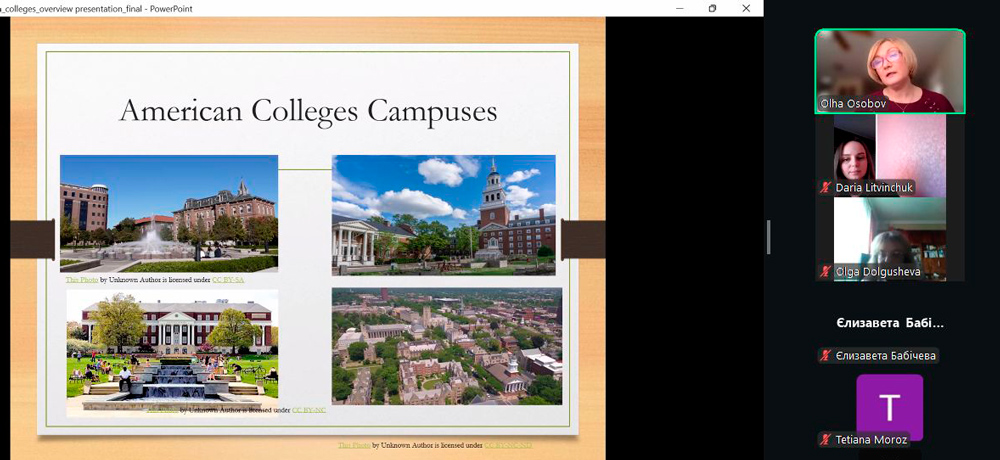Click the clock tower campus photo
This screenshot has width=1000, height=460.
click(x=443, y=214)
